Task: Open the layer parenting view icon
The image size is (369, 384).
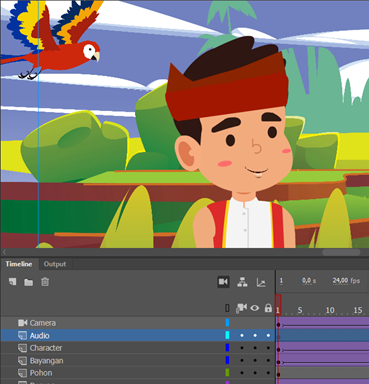Action: click(x=242, y=282)
